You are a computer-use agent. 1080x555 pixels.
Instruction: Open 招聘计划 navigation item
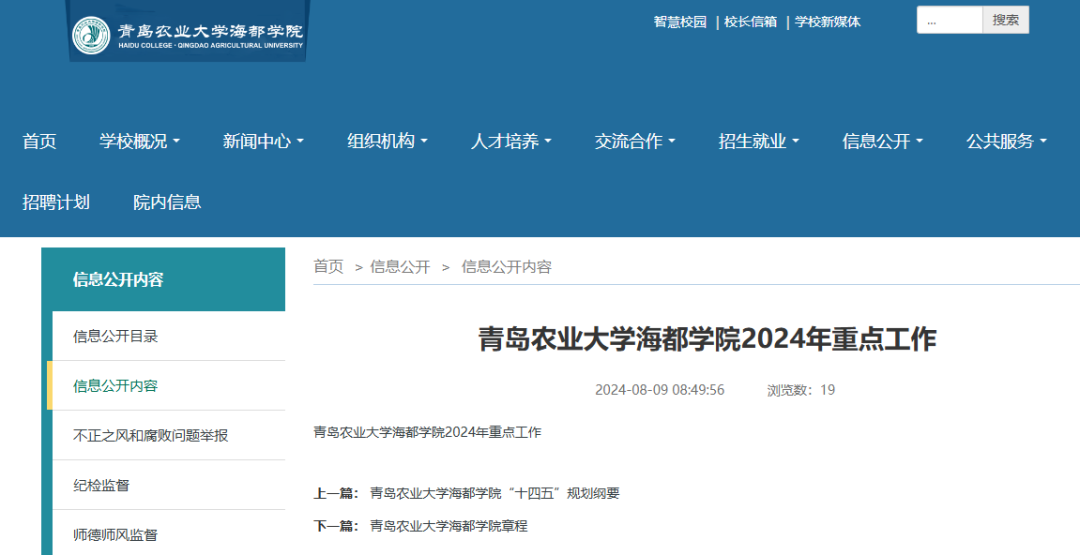tap(56, 202)
